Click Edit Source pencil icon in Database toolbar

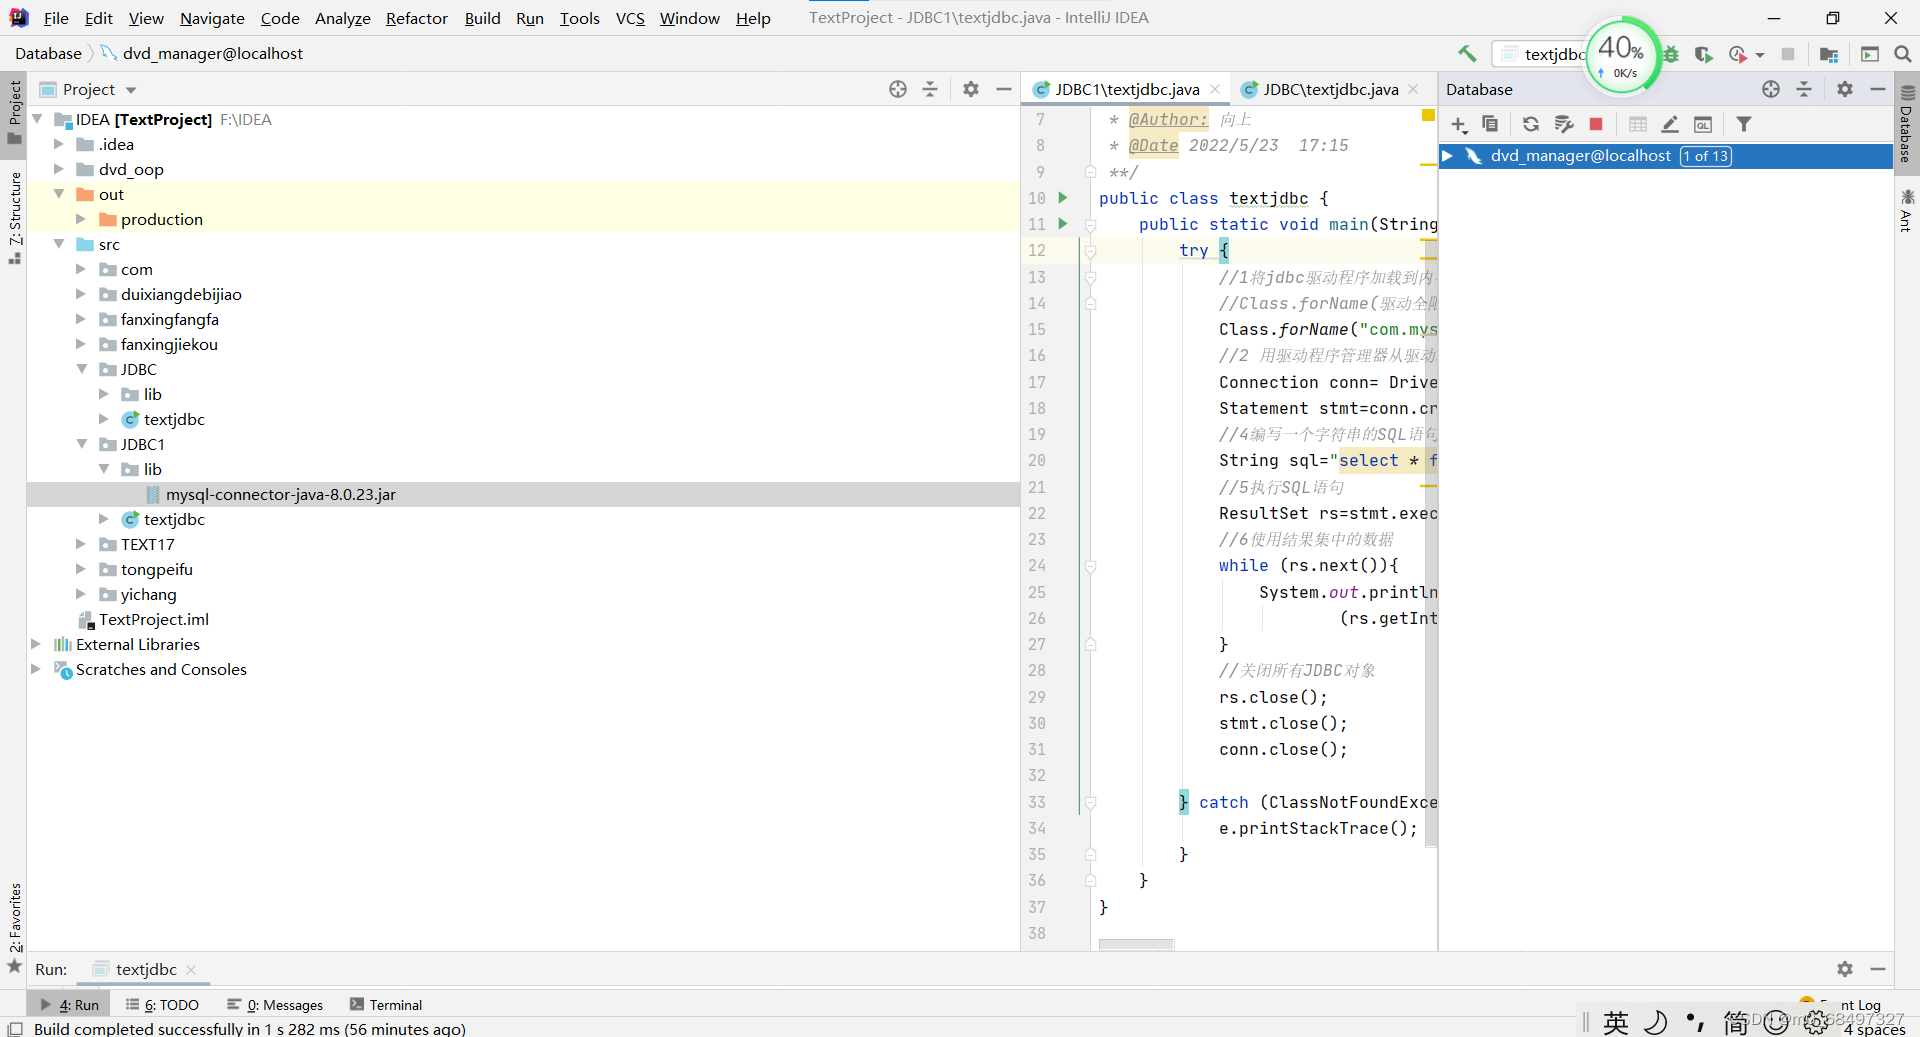tap(1670, 124)
